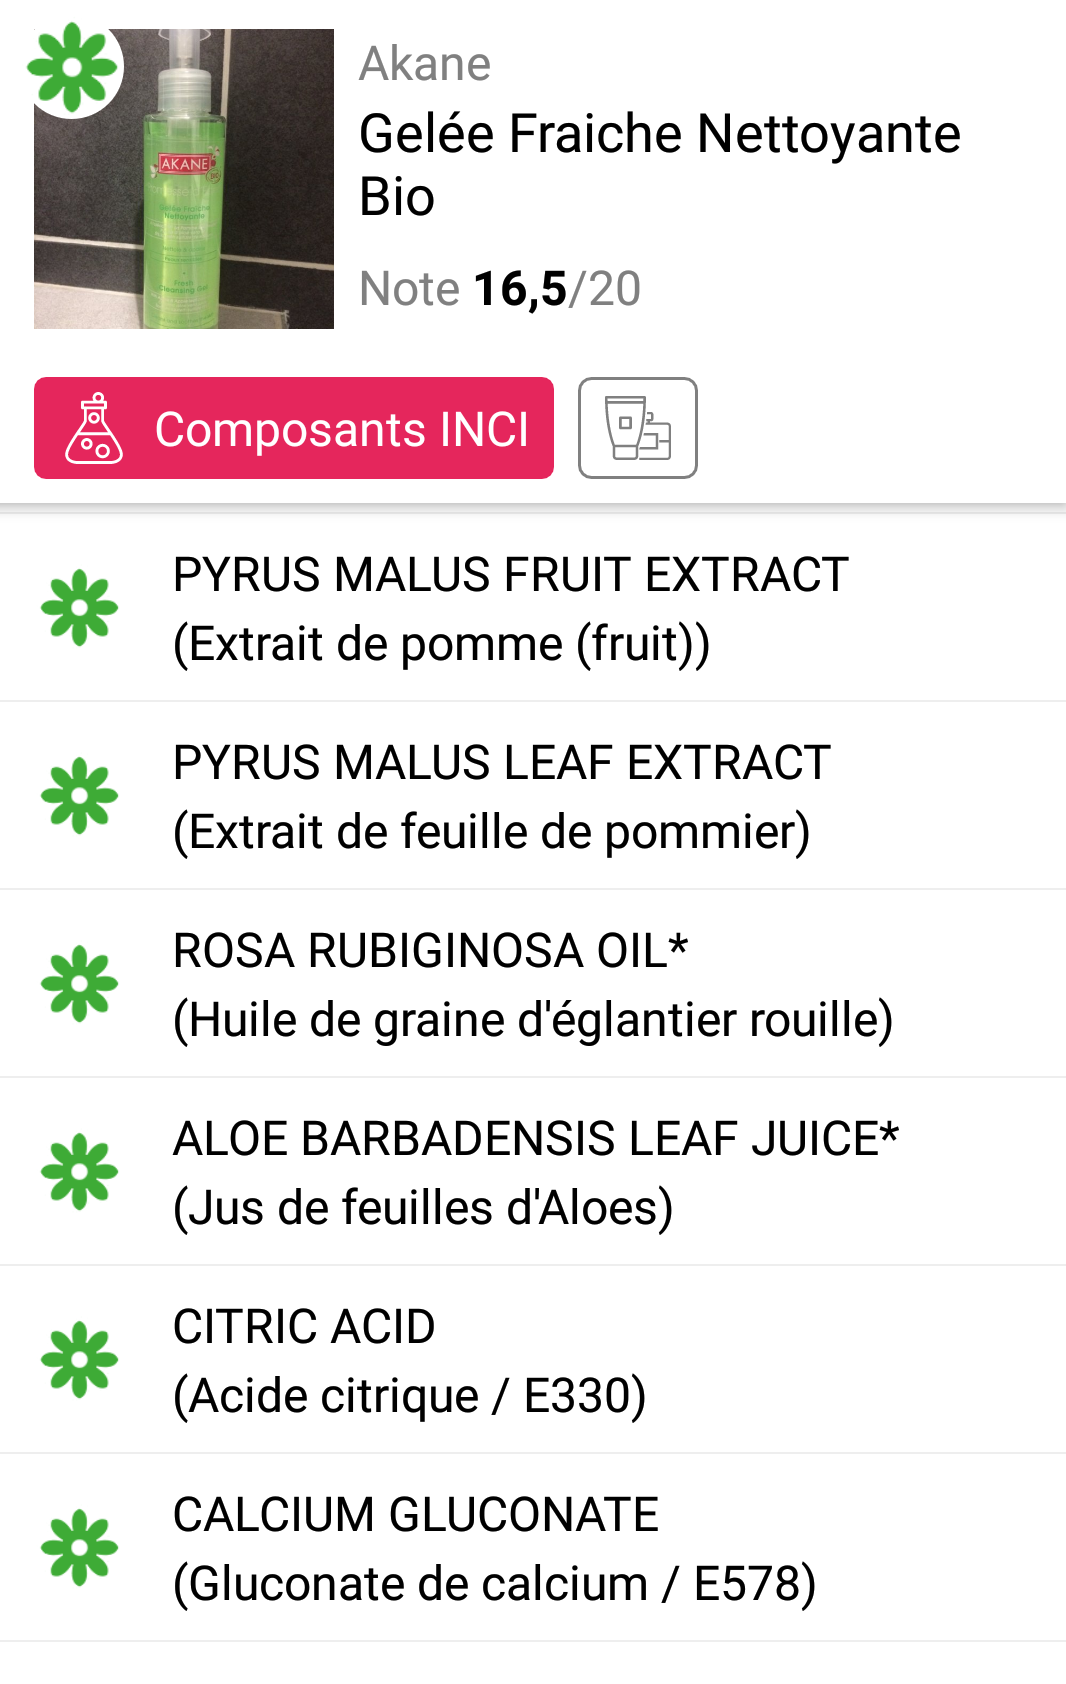
Task: Open the similar products icon tab
Action: click(x=637, y=428)
